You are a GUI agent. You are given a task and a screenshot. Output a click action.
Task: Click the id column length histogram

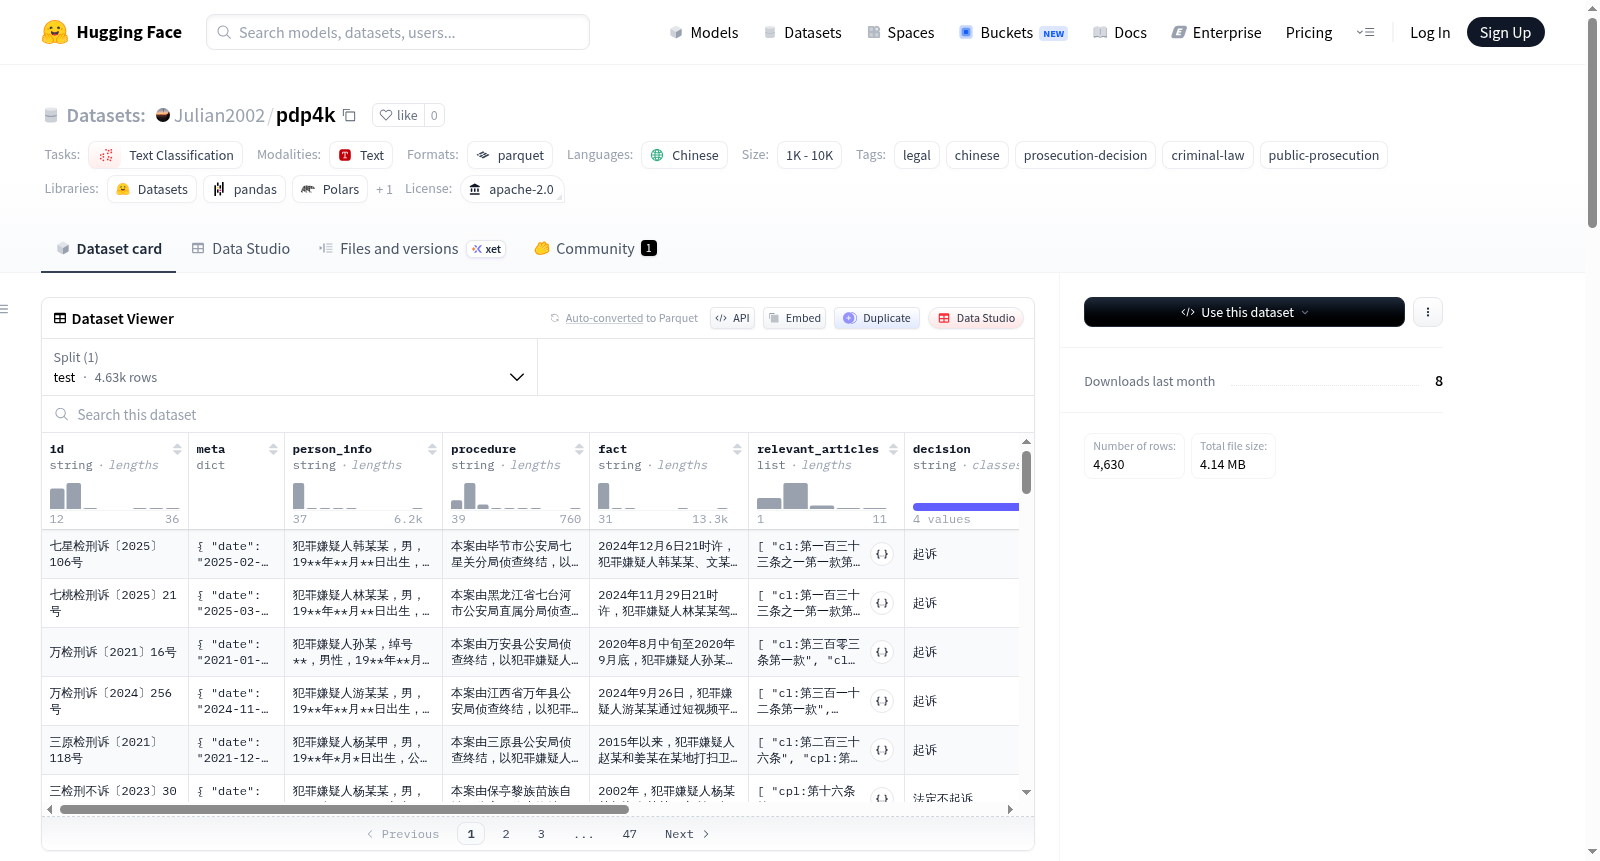115,496
